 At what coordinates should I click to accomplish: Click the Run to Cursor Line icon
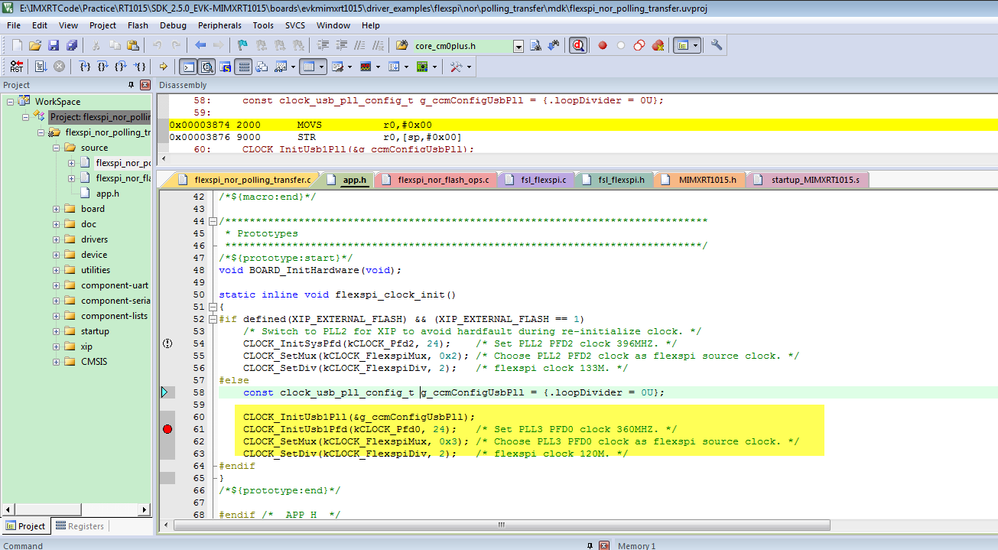[x=139, y=67]
